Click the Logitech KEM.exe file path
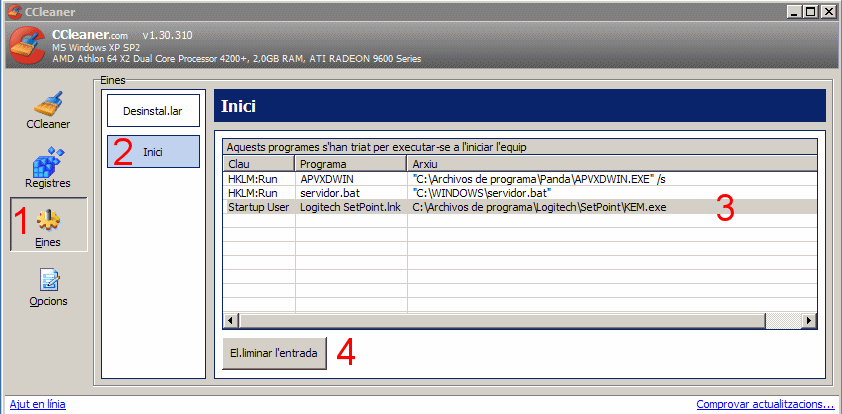The image size is (842, 414). [539, 207]
